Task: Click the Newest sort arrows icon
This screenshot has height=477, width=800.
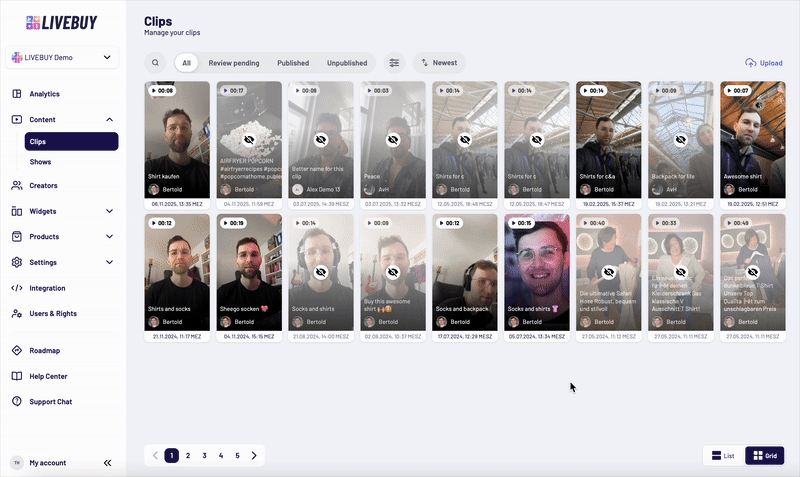Action: click(x=424, y=63)
